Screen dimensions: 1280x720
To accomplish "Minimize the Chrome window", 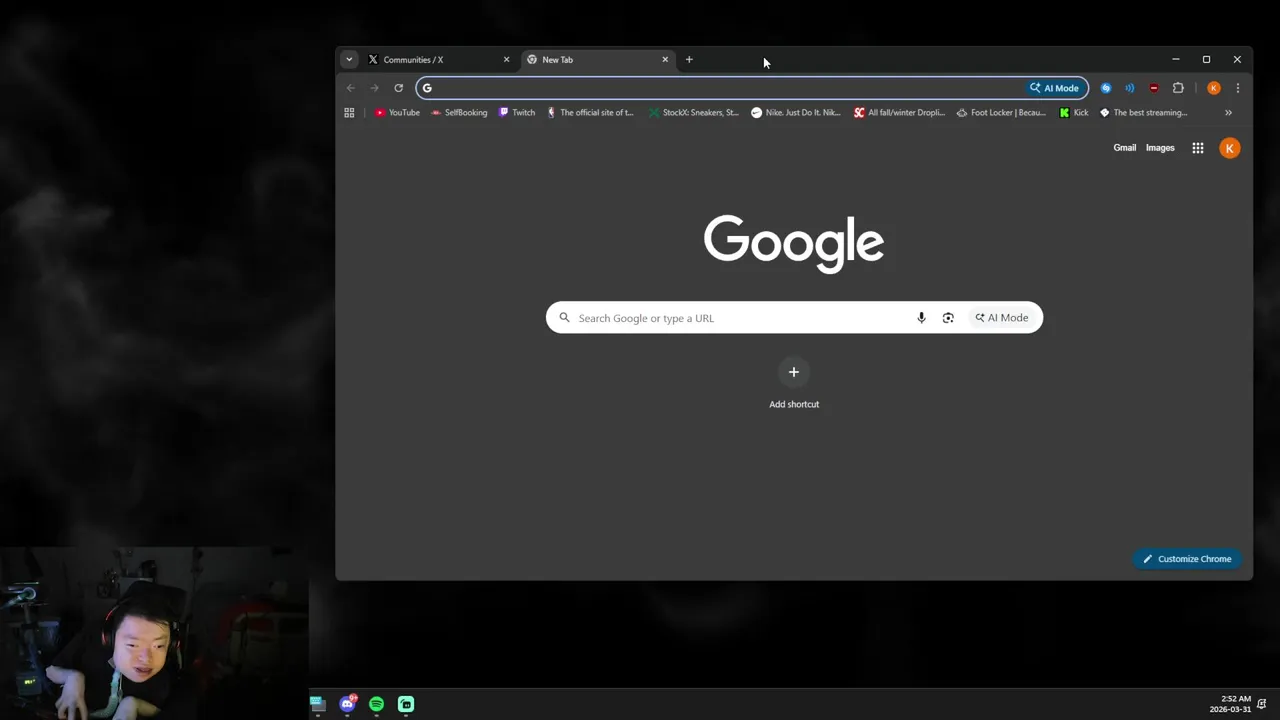I will (x=1176, y=60).
